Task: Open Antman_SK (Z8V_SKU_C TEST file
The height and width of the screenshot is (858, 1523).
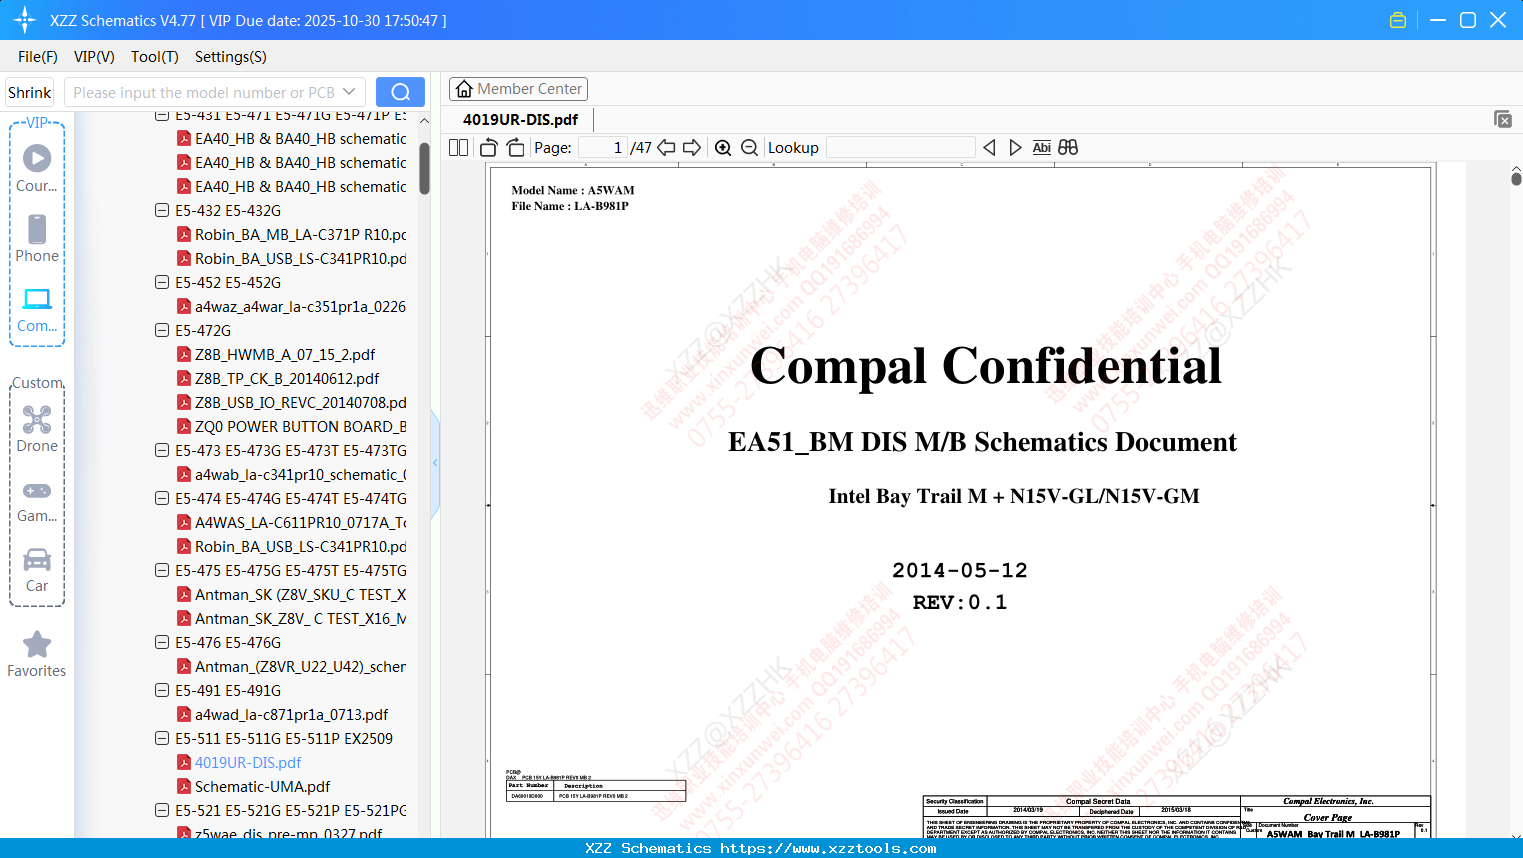Action: (300, 594)
